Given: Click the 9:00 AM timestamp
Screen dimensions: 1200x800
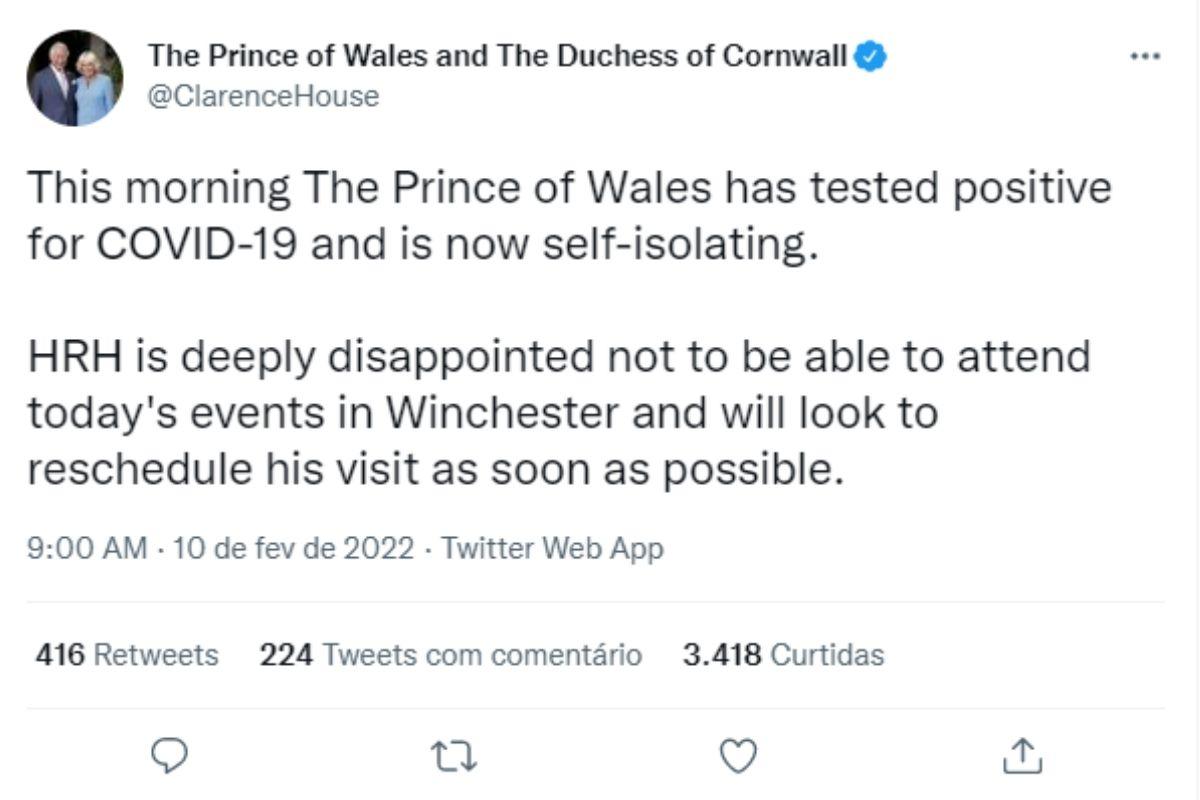Looking at the screenshot, I should [88, 548].
